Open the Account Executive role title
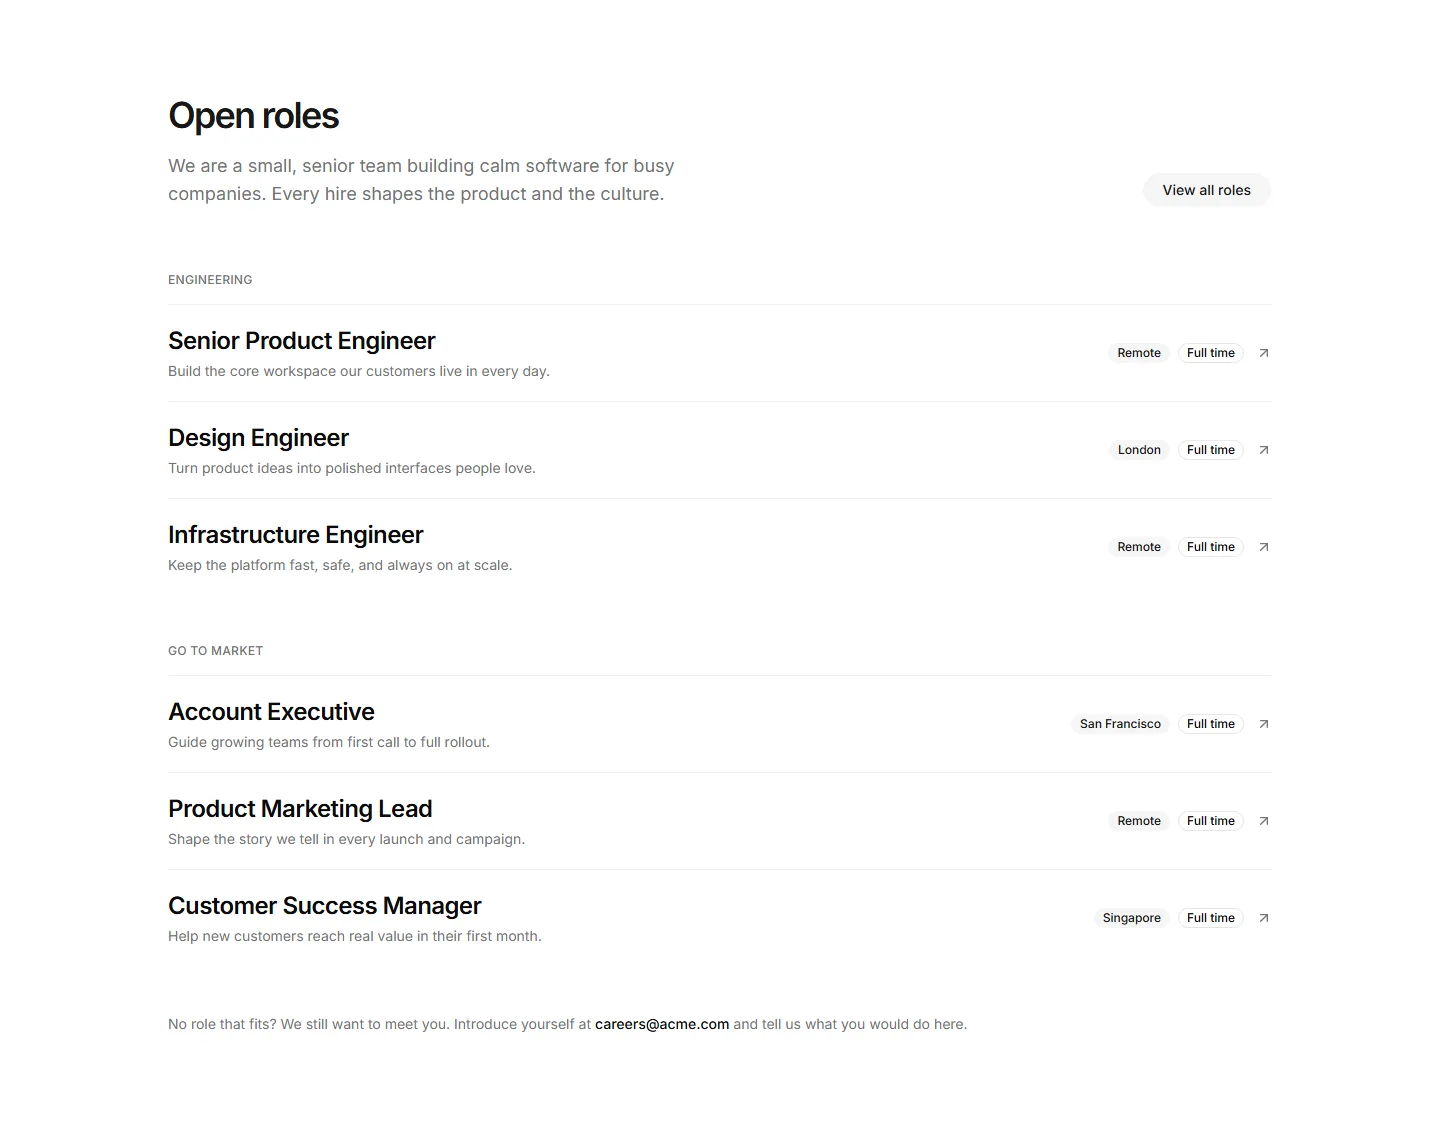This screenshot has height=1130, width=1440. point(271,712)
